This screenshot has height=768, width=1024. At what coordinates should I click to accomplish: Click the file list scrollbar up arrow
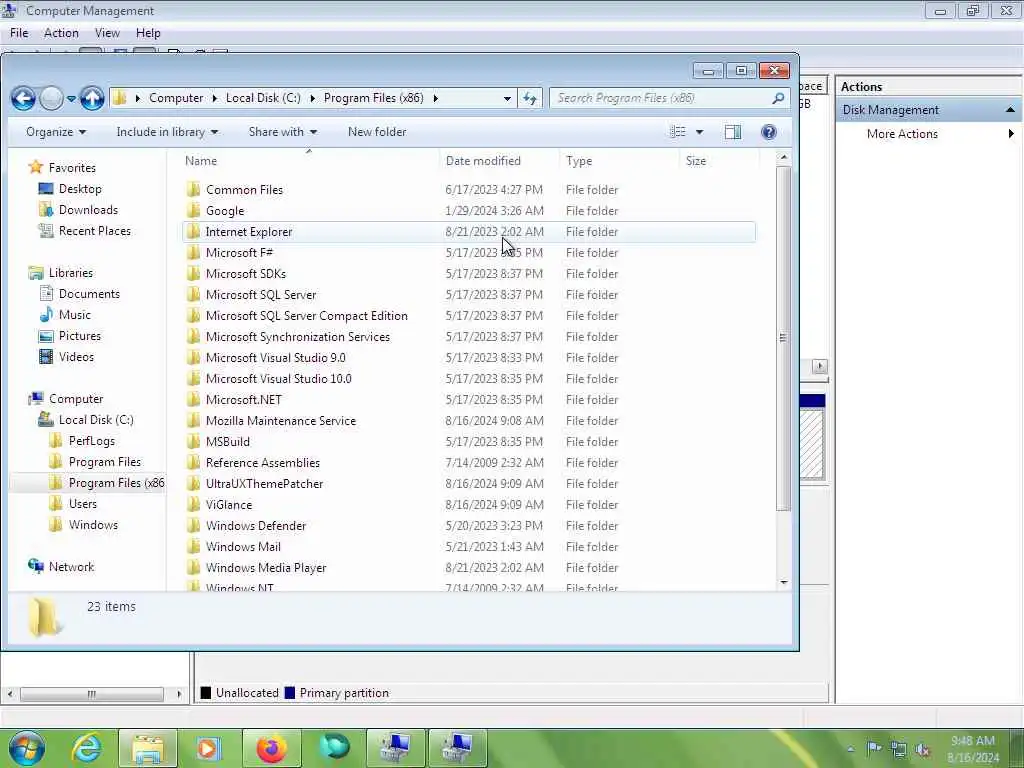784,157
